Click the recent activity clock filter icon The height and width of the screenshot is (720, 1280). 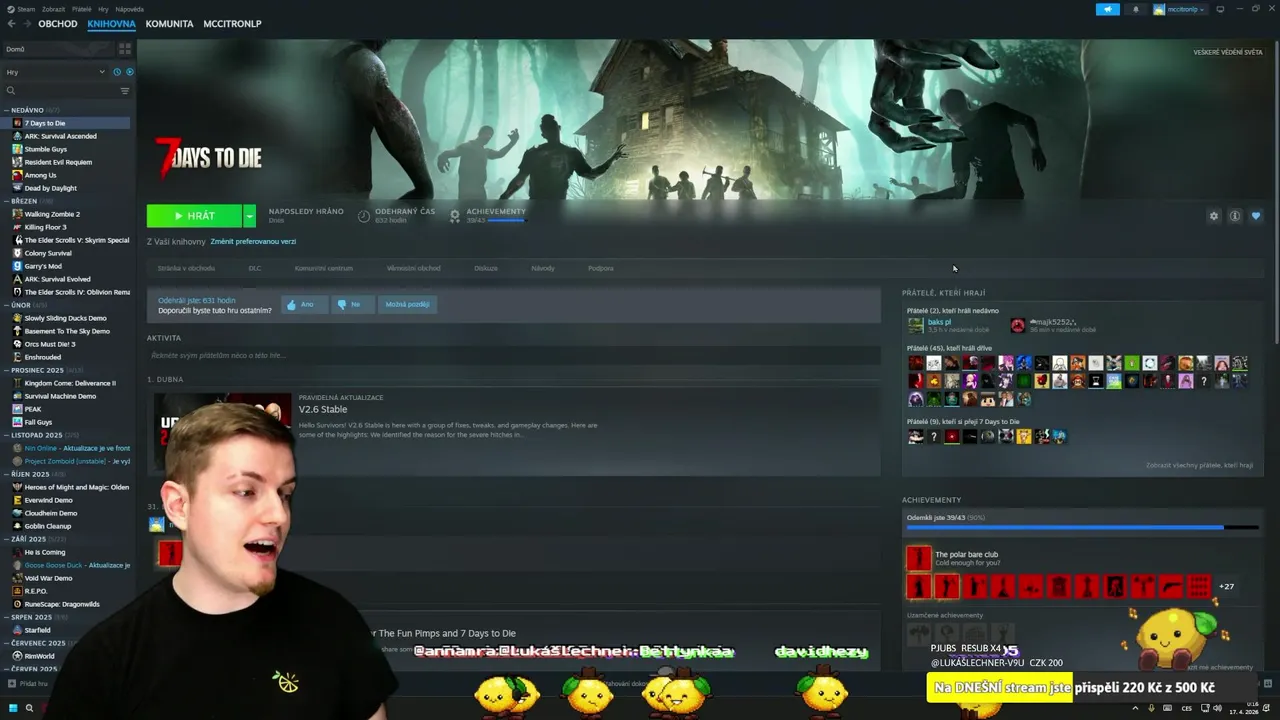point(117,72)
